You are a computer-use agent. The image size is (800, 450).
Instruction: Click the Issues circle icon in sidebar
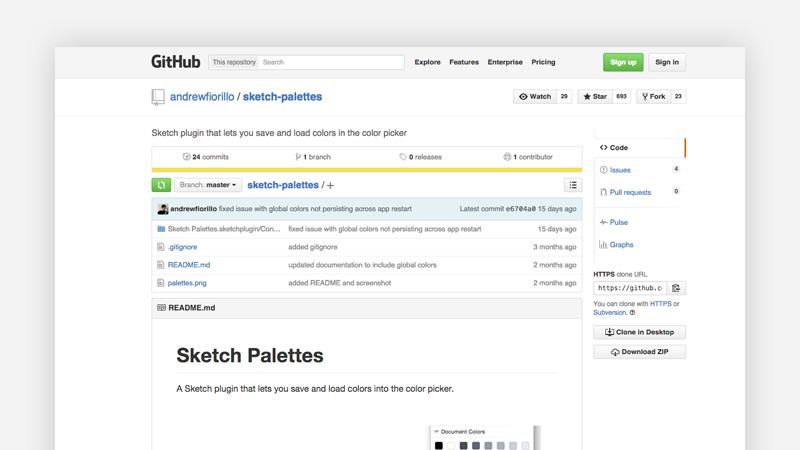pos(604,170)
